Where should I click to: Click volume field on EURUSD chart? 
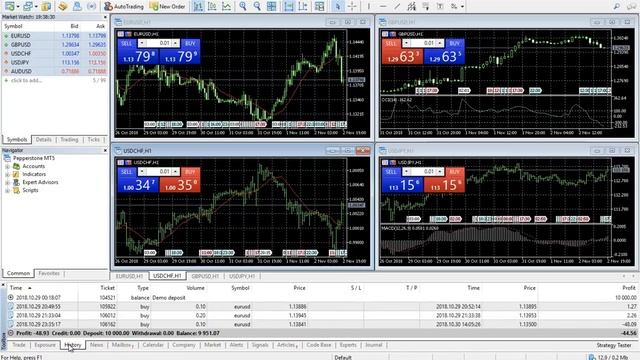[159, 43]
